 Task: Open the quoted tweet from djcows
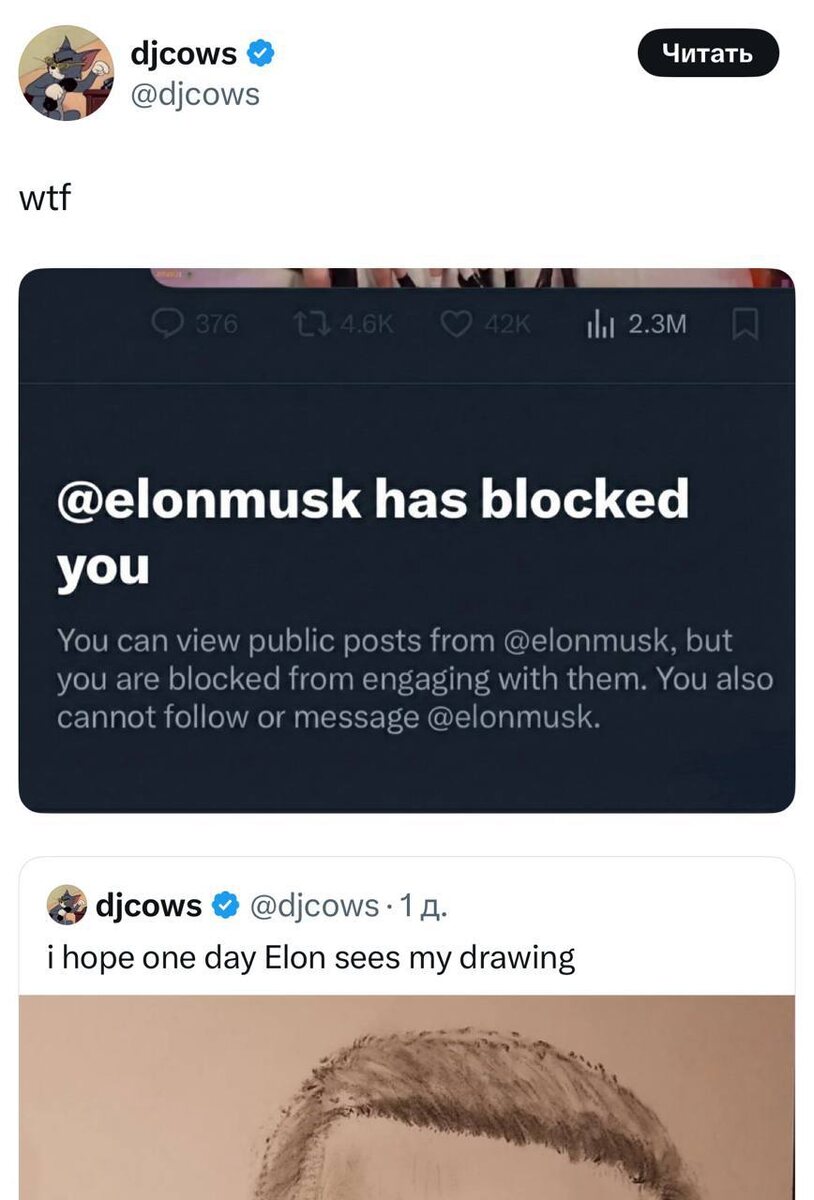[x=407, y=957]
